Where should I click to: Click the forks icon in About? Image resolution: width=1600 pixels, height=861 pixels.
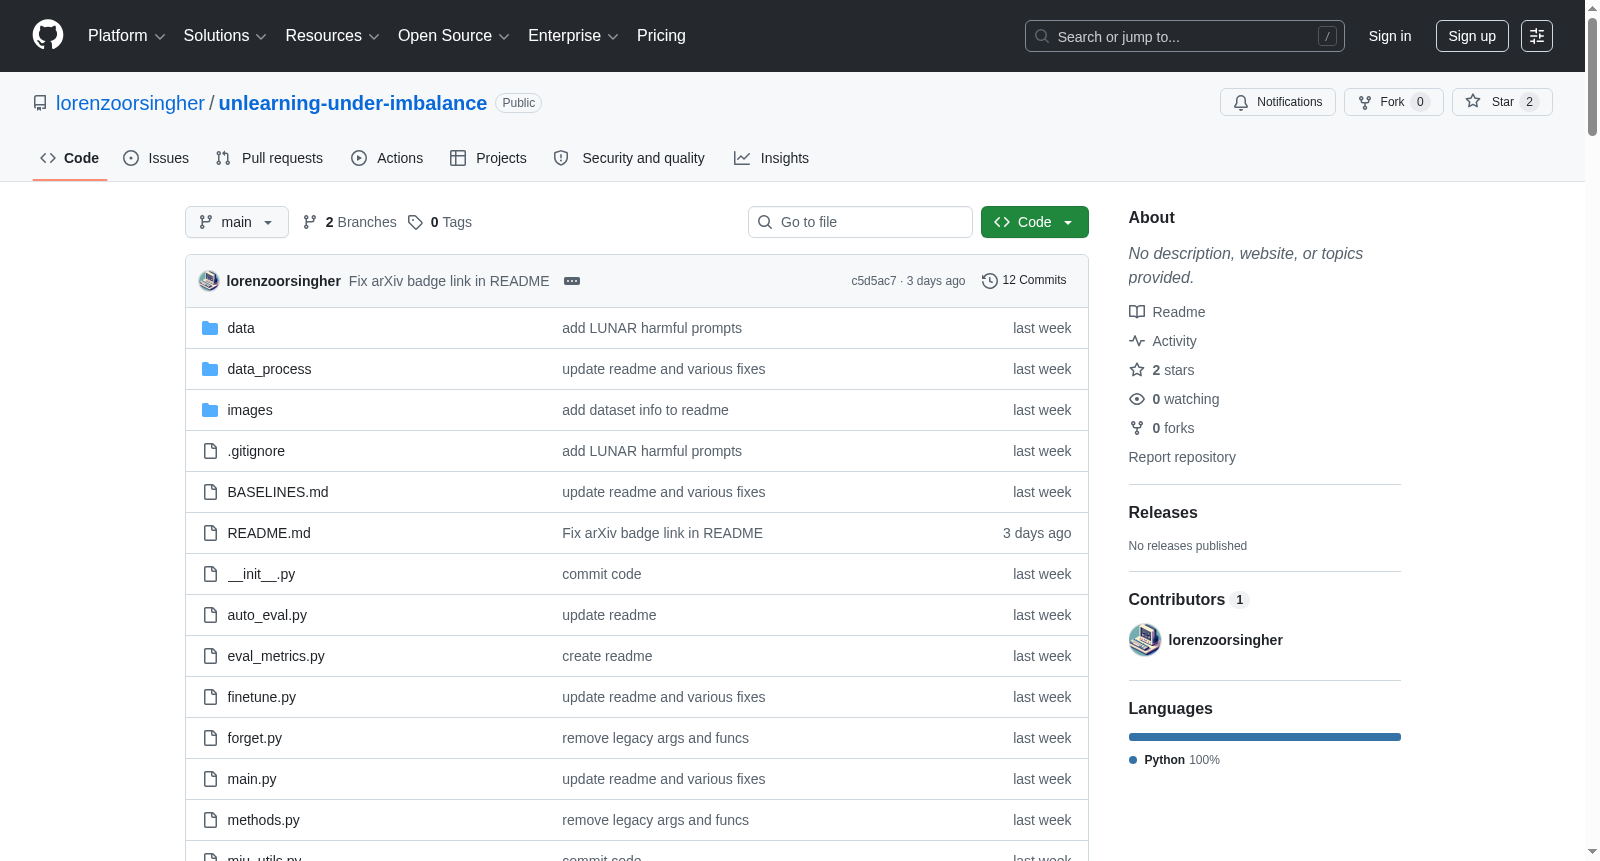click(1137, 428)
